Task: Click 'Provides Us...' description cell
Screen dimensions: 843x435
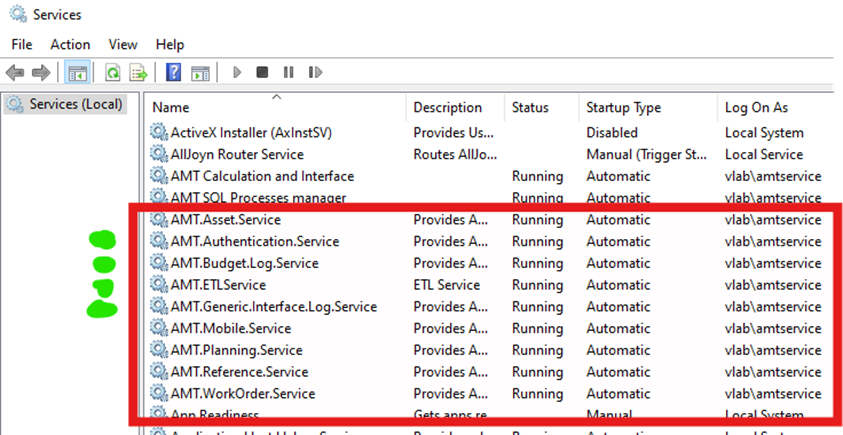Action: (453, 133)
